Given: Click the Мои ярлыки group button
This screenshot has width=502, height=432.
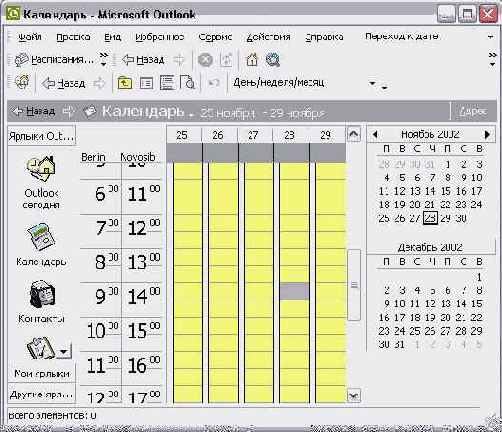Looking at the screenshot, I should [x=42, y=374].
